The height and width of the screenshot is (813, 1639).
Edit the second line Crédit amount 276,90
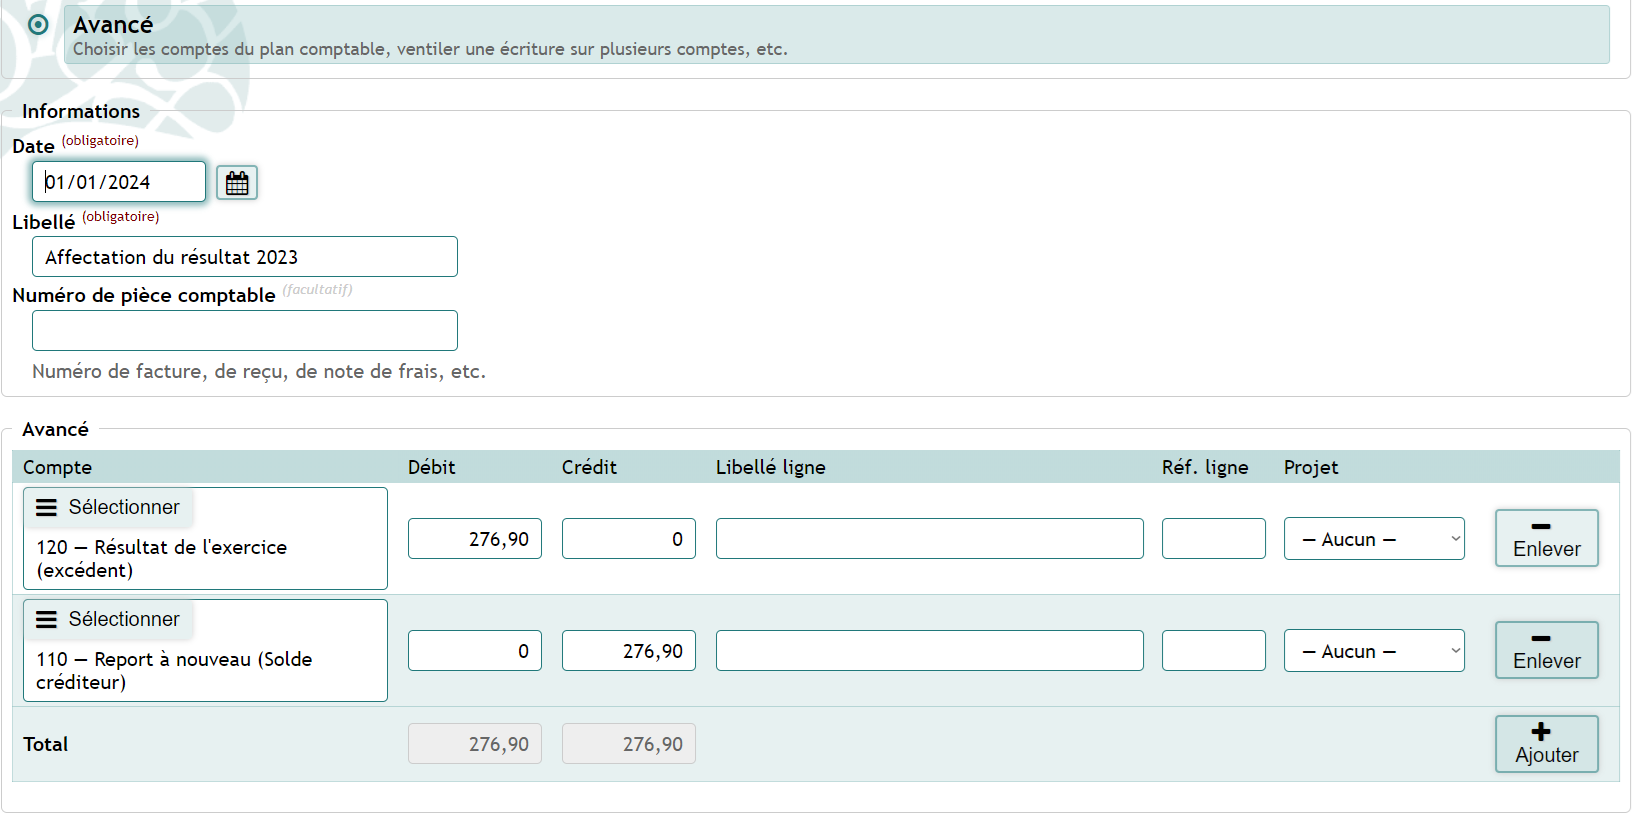pos(628,651)
